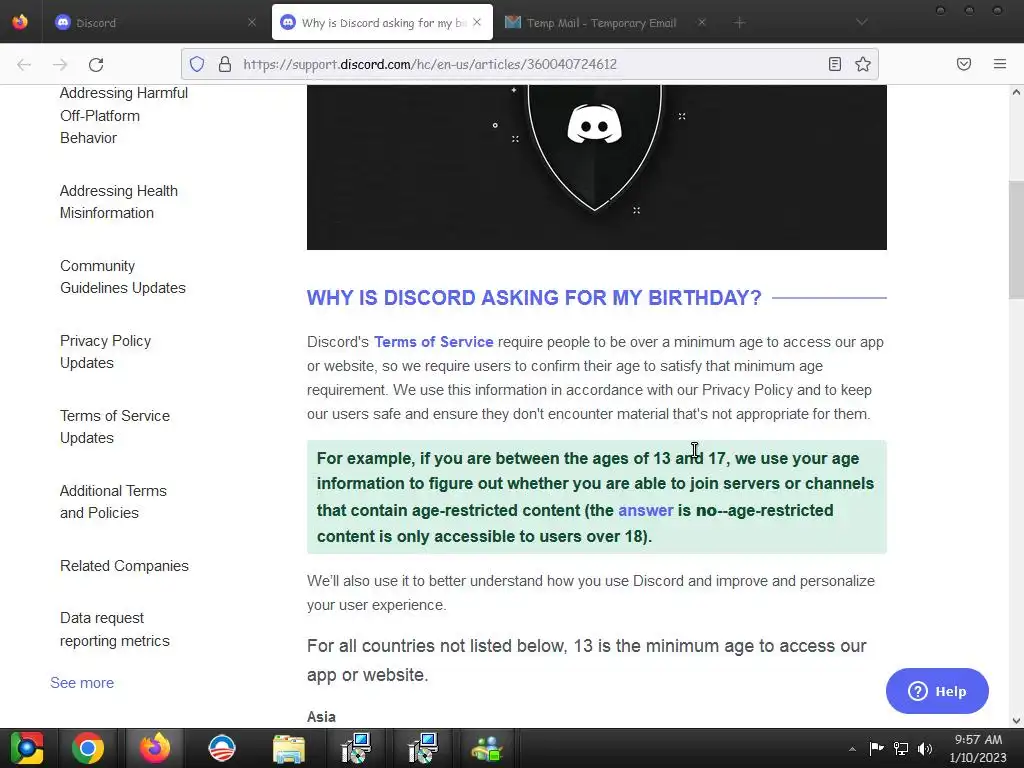Click the scrollbar up arrow
Screen dimensions: 1024x768
pyautogui.click(x=1016, y=92)
